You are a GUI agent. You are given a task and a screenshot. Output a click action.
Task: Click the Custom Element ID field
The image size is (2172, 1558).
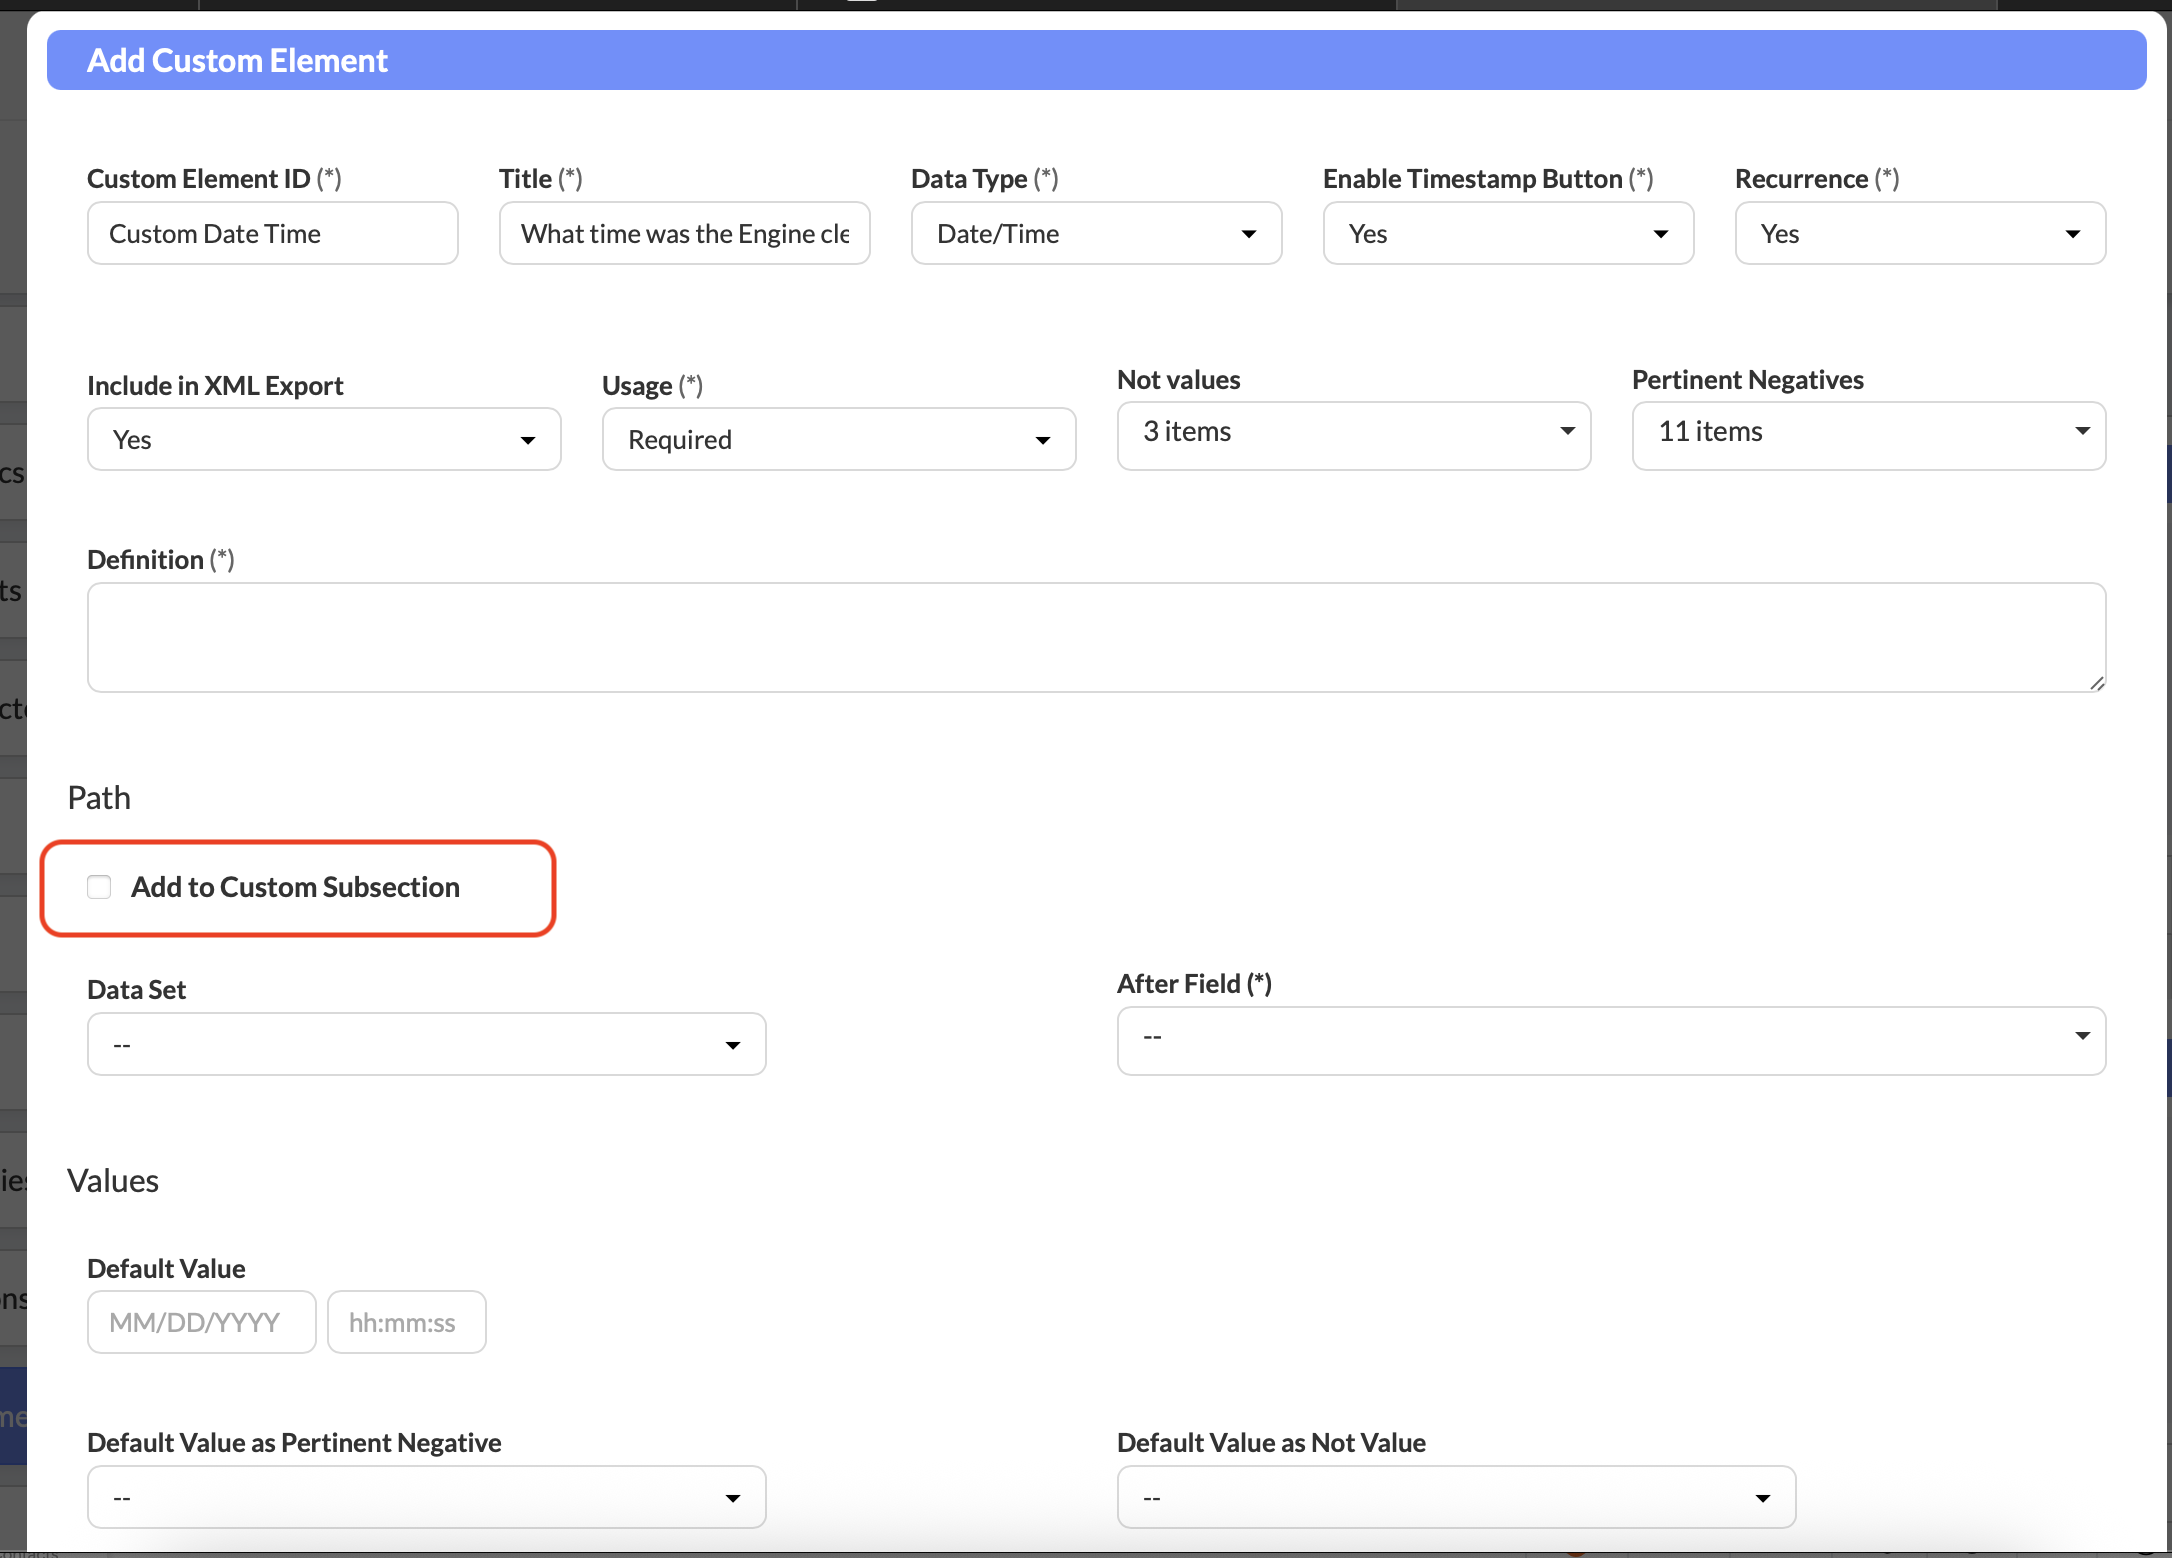pos(272,234)
